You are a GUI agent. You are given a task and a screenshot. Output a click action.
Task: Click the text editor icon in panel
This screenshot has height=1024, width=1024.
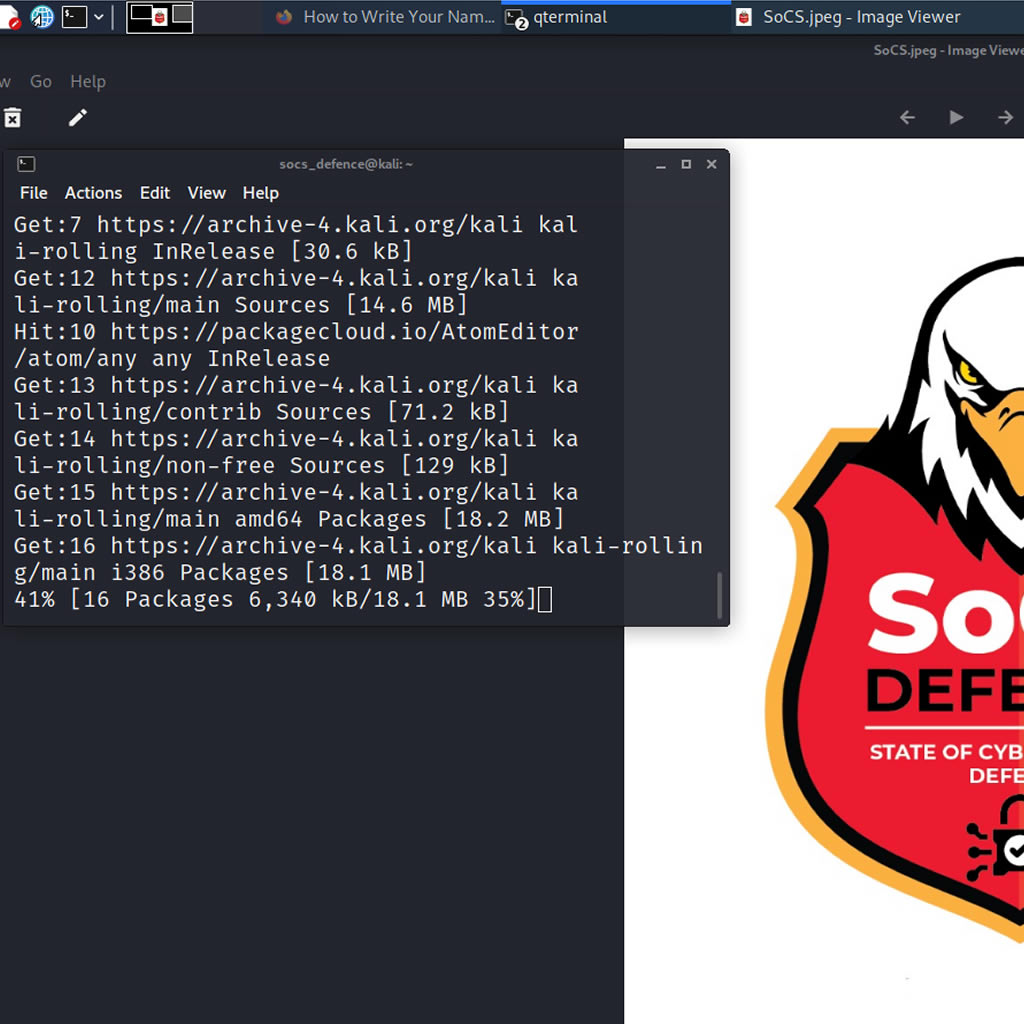point(9,17)
